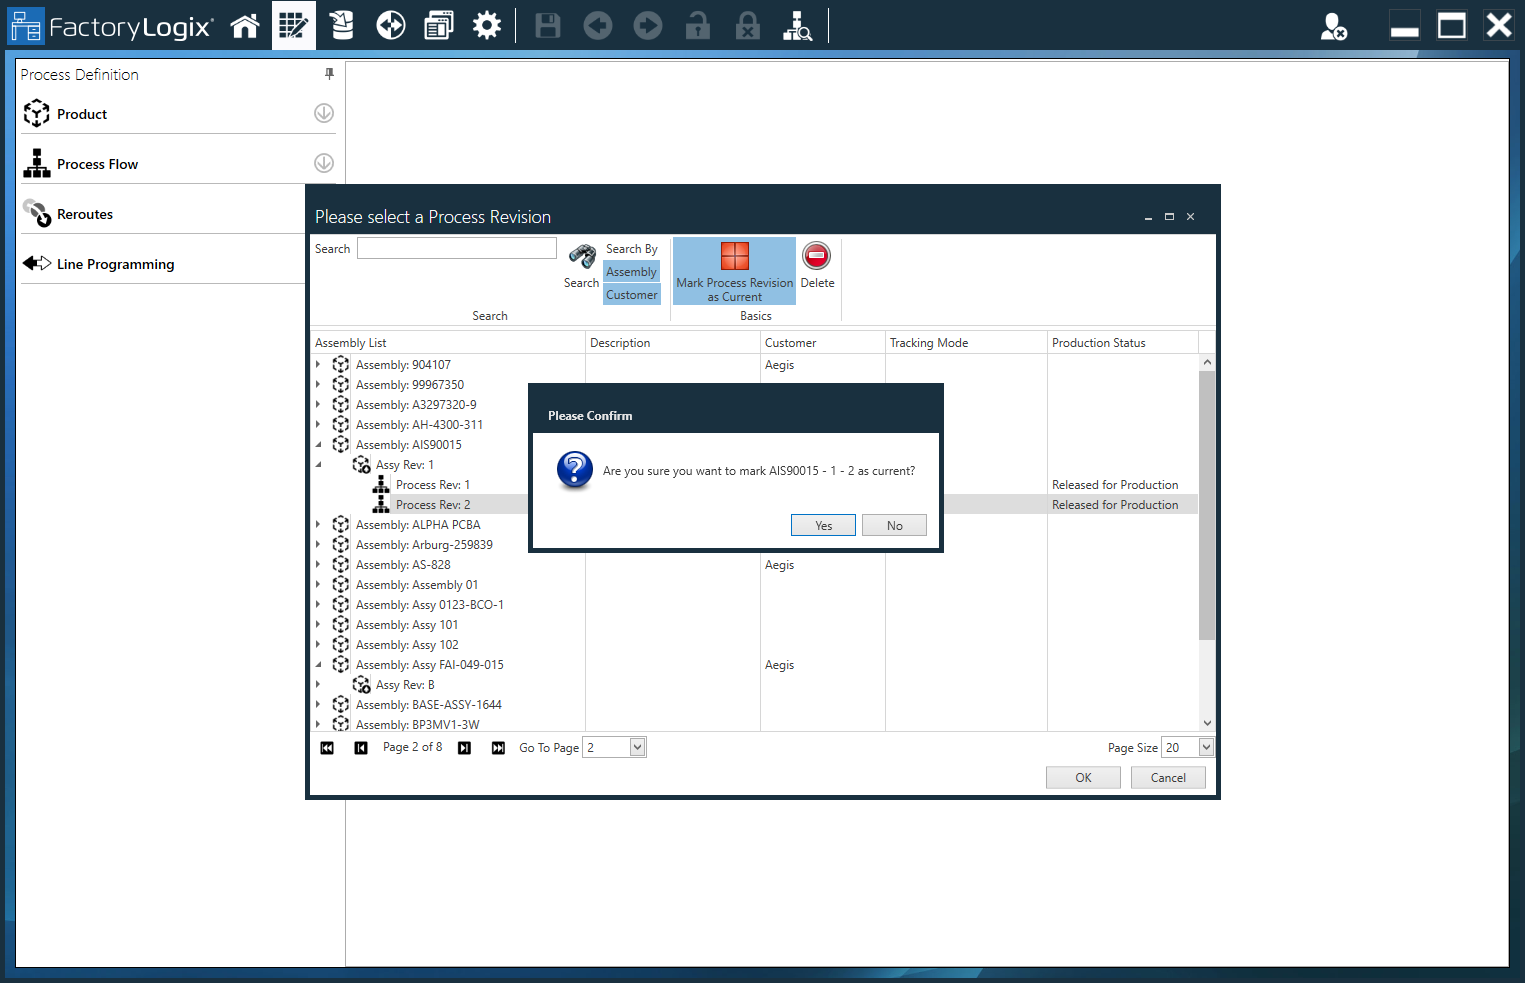Open the Page Size dropdown
The width and height of the screenshot is (1525, 983).
pyautogui.click(x=1206, y=747)
